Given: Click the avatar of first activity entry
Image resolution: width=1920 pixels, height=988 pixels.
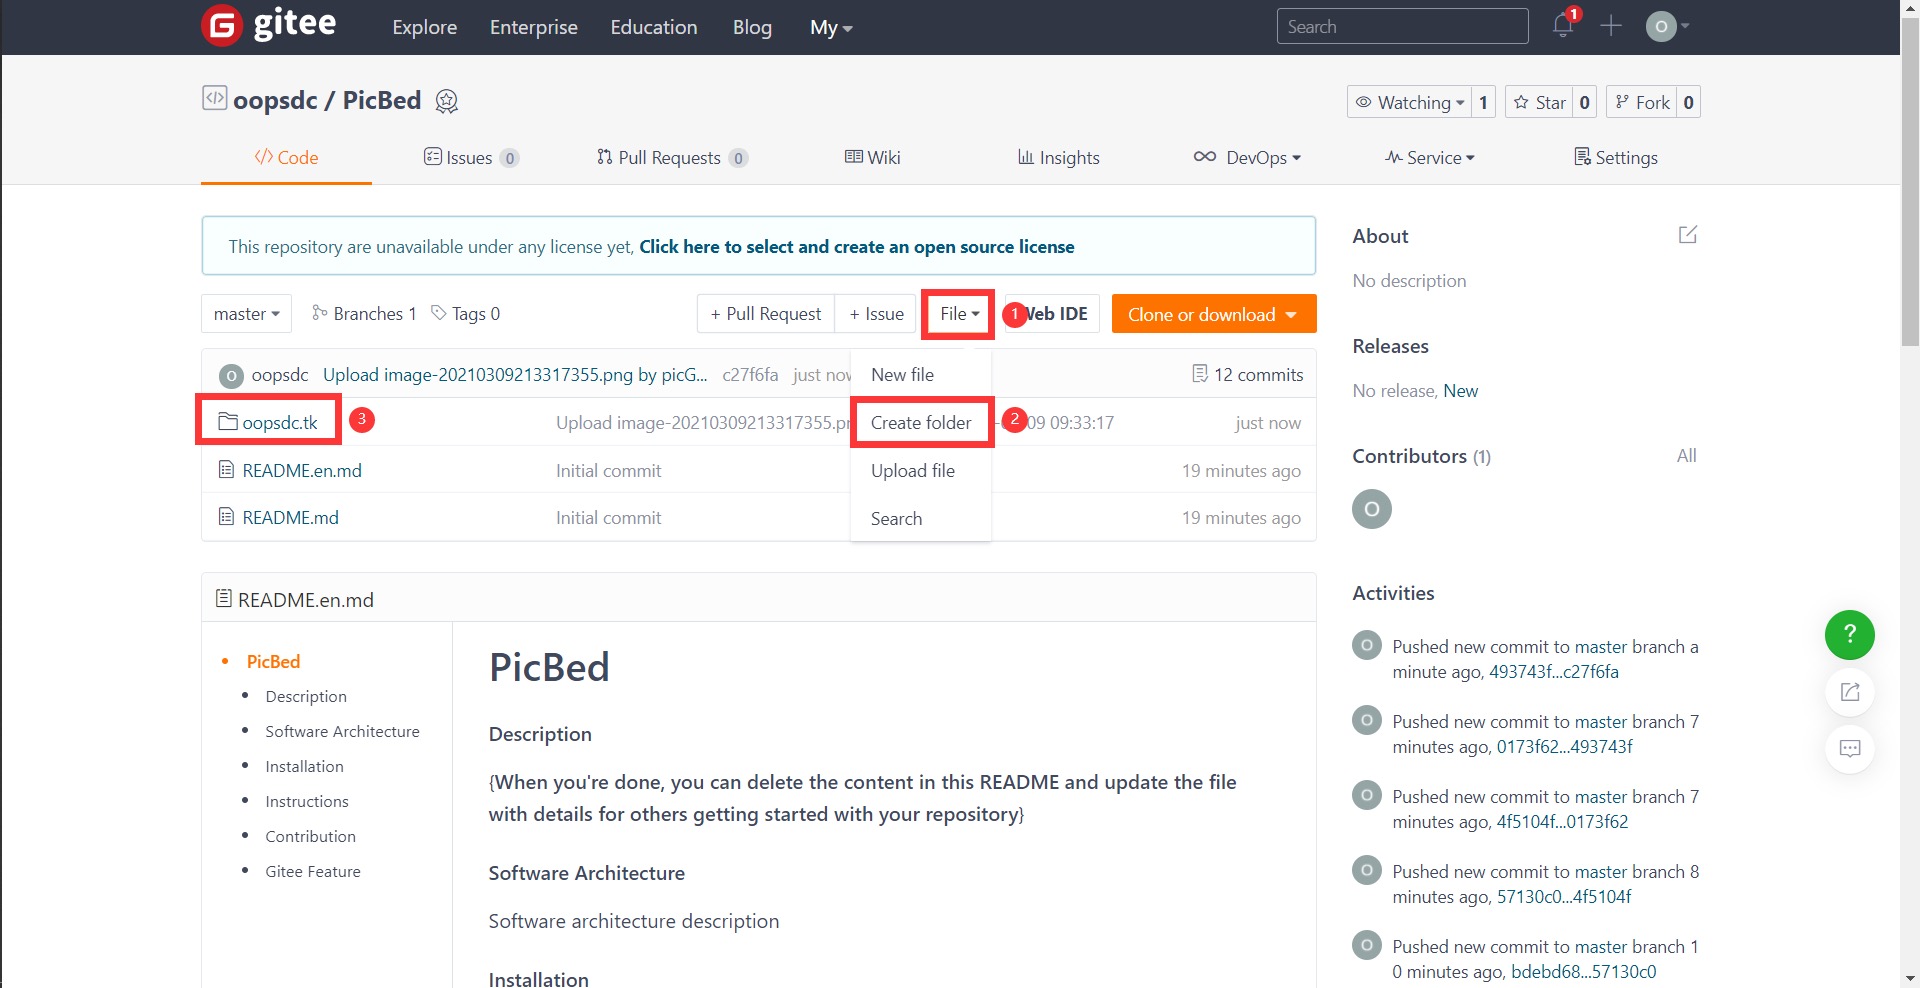Looking at the screenshot, I should (1367, 646).
